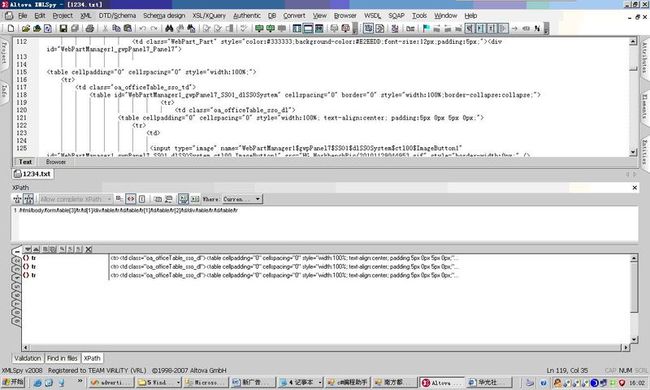Screen dimensions: 650x390
Task: Click the second green Validate icon
Action: (270, 28)
